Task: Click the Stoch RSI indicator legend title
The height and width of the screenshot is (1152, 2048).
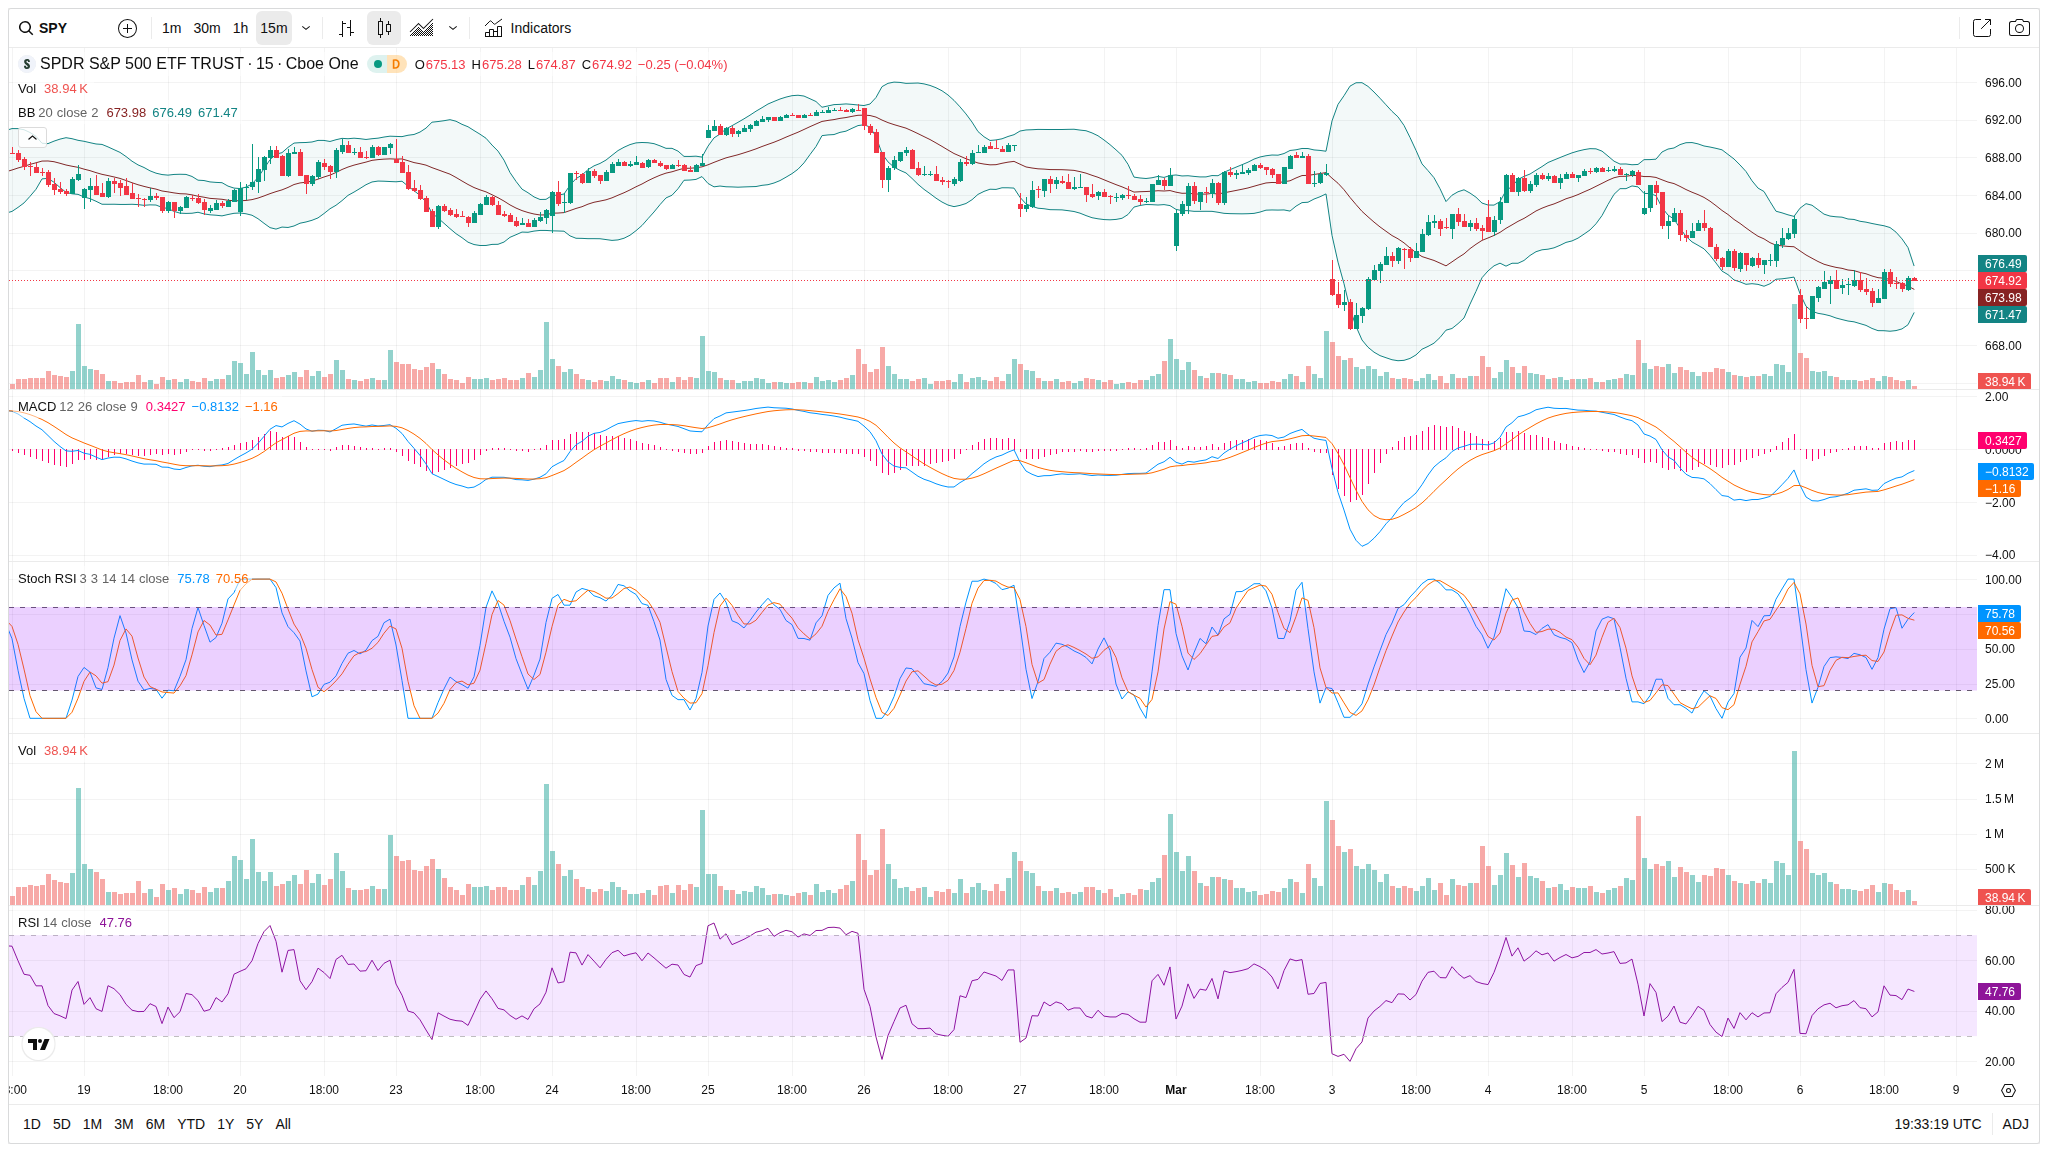Action: pos(47,578)
